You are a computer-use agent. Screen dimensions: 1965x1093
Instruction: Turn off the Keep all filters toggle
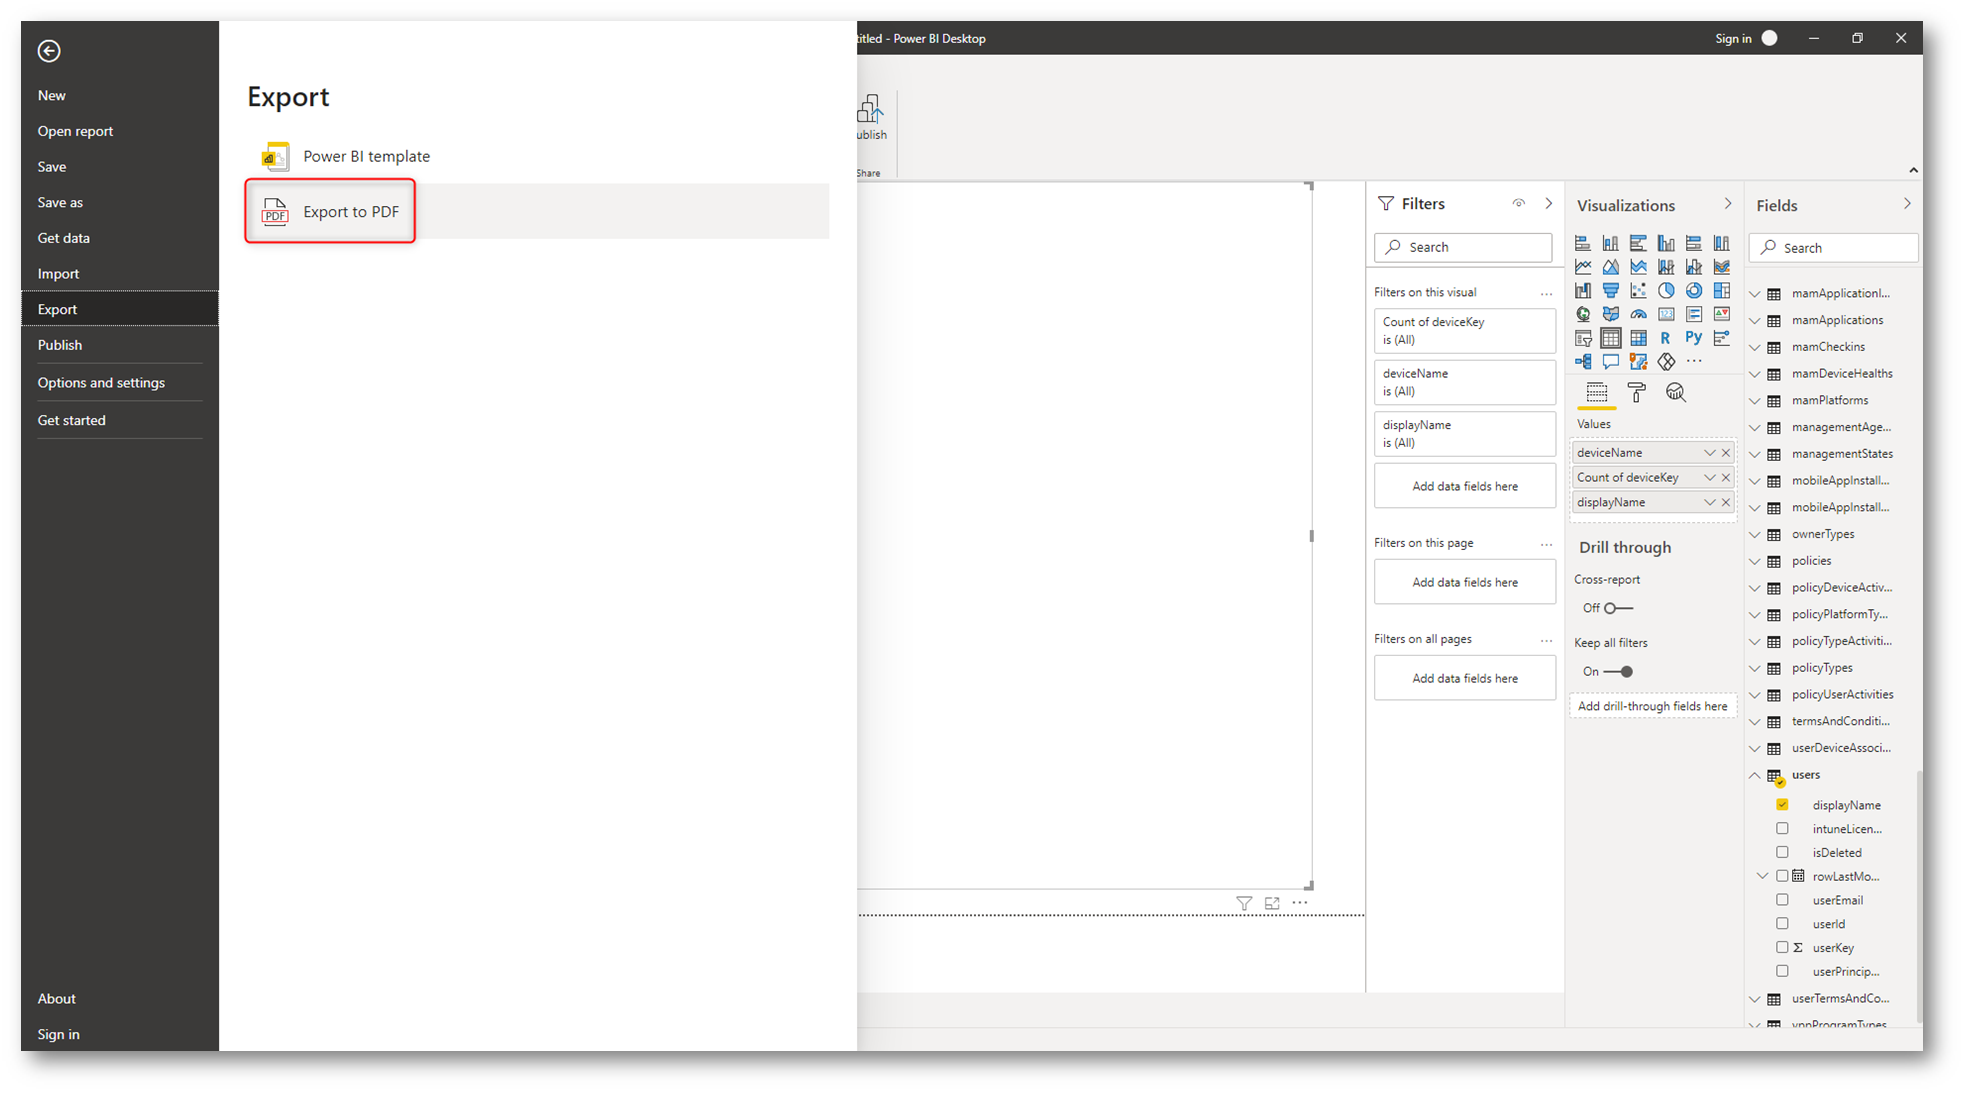pos(1618,672)
